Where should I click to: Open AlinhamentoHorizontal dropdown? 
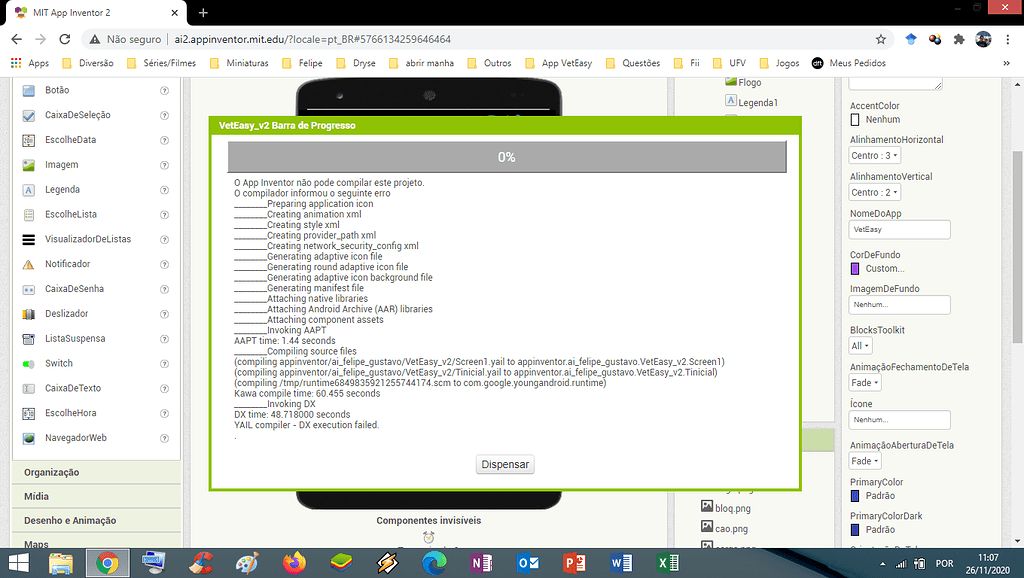click(875, 156)
